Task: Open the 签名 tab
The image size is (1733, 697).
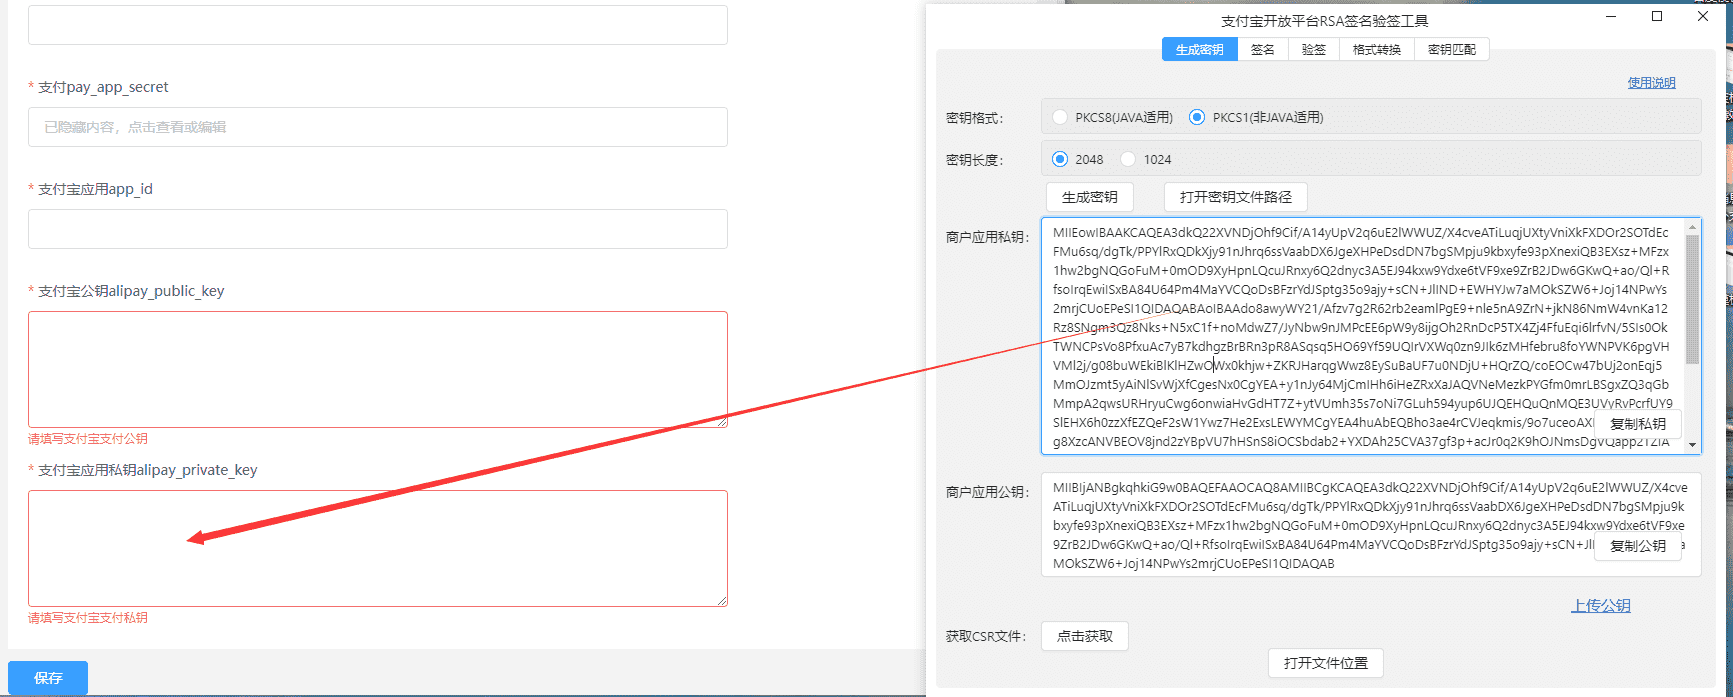Action: [1263, 49]
